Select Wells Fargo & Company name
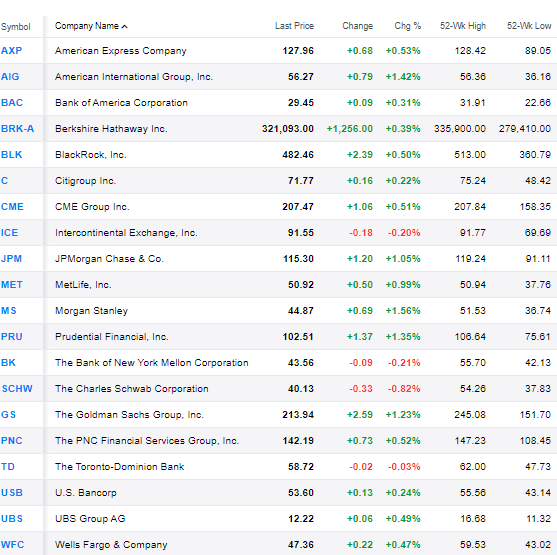 (111, 544)
